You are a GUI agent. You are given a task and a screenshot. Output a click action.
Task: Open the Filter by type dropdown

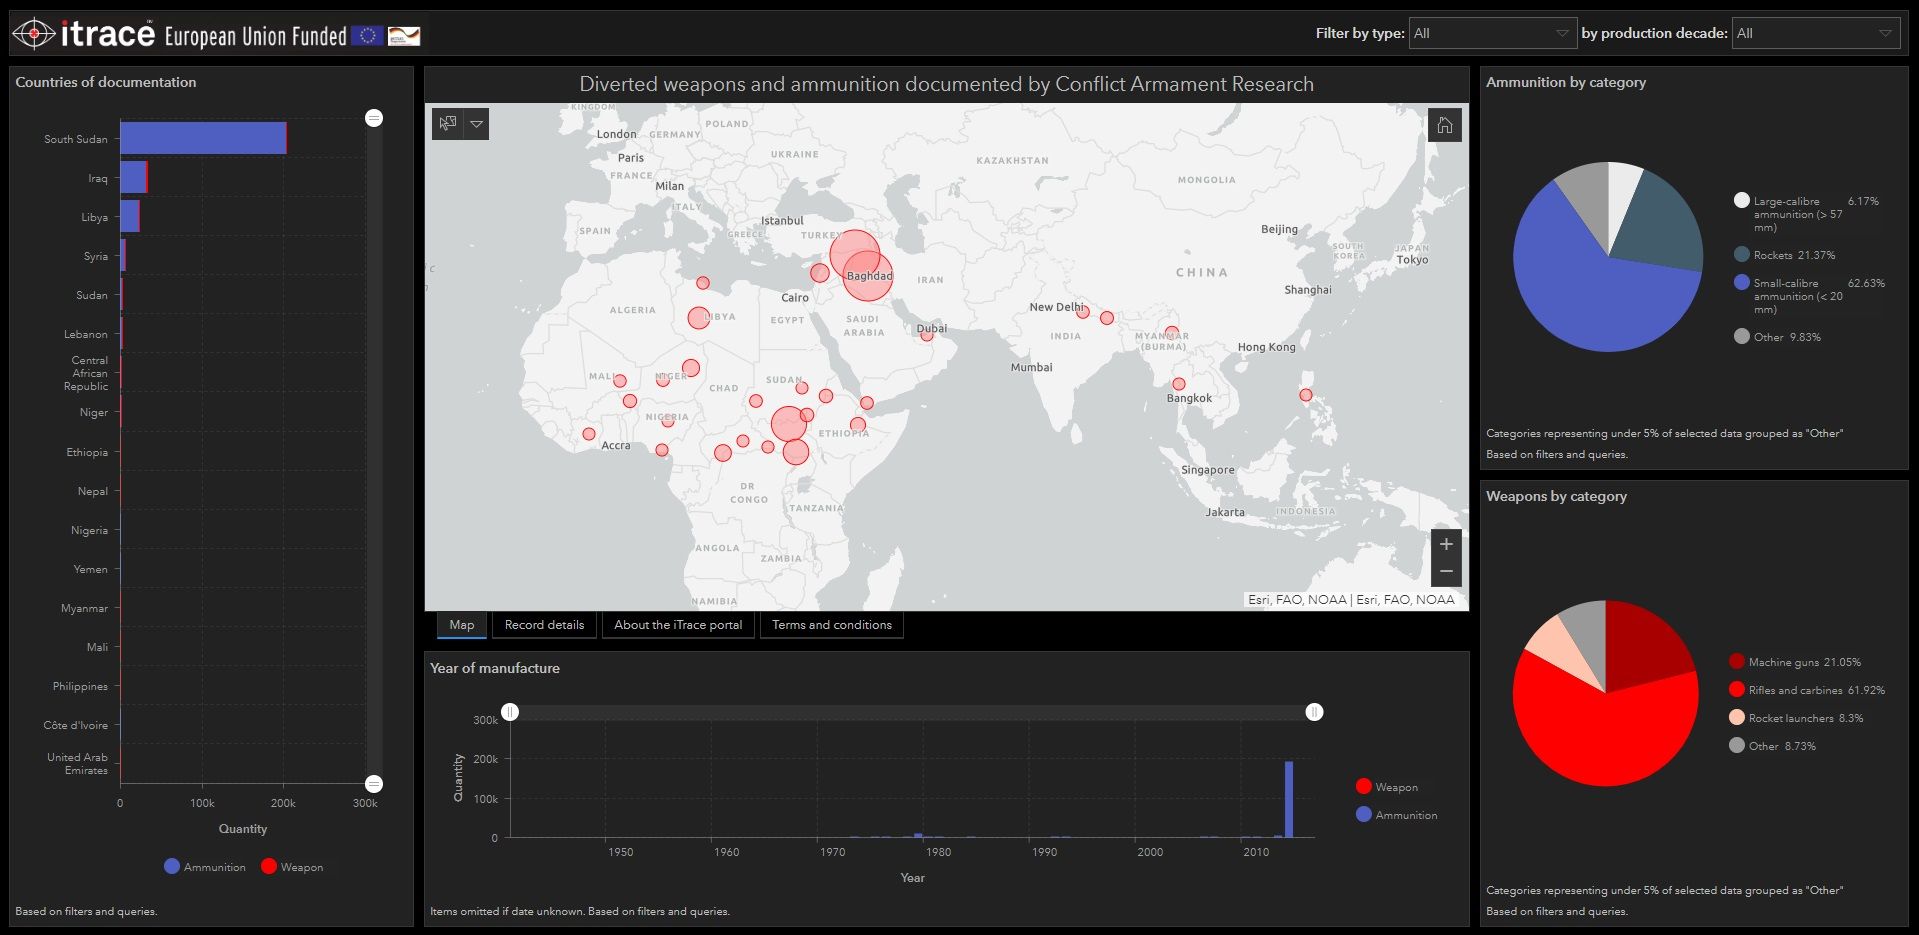point(1491,33)
